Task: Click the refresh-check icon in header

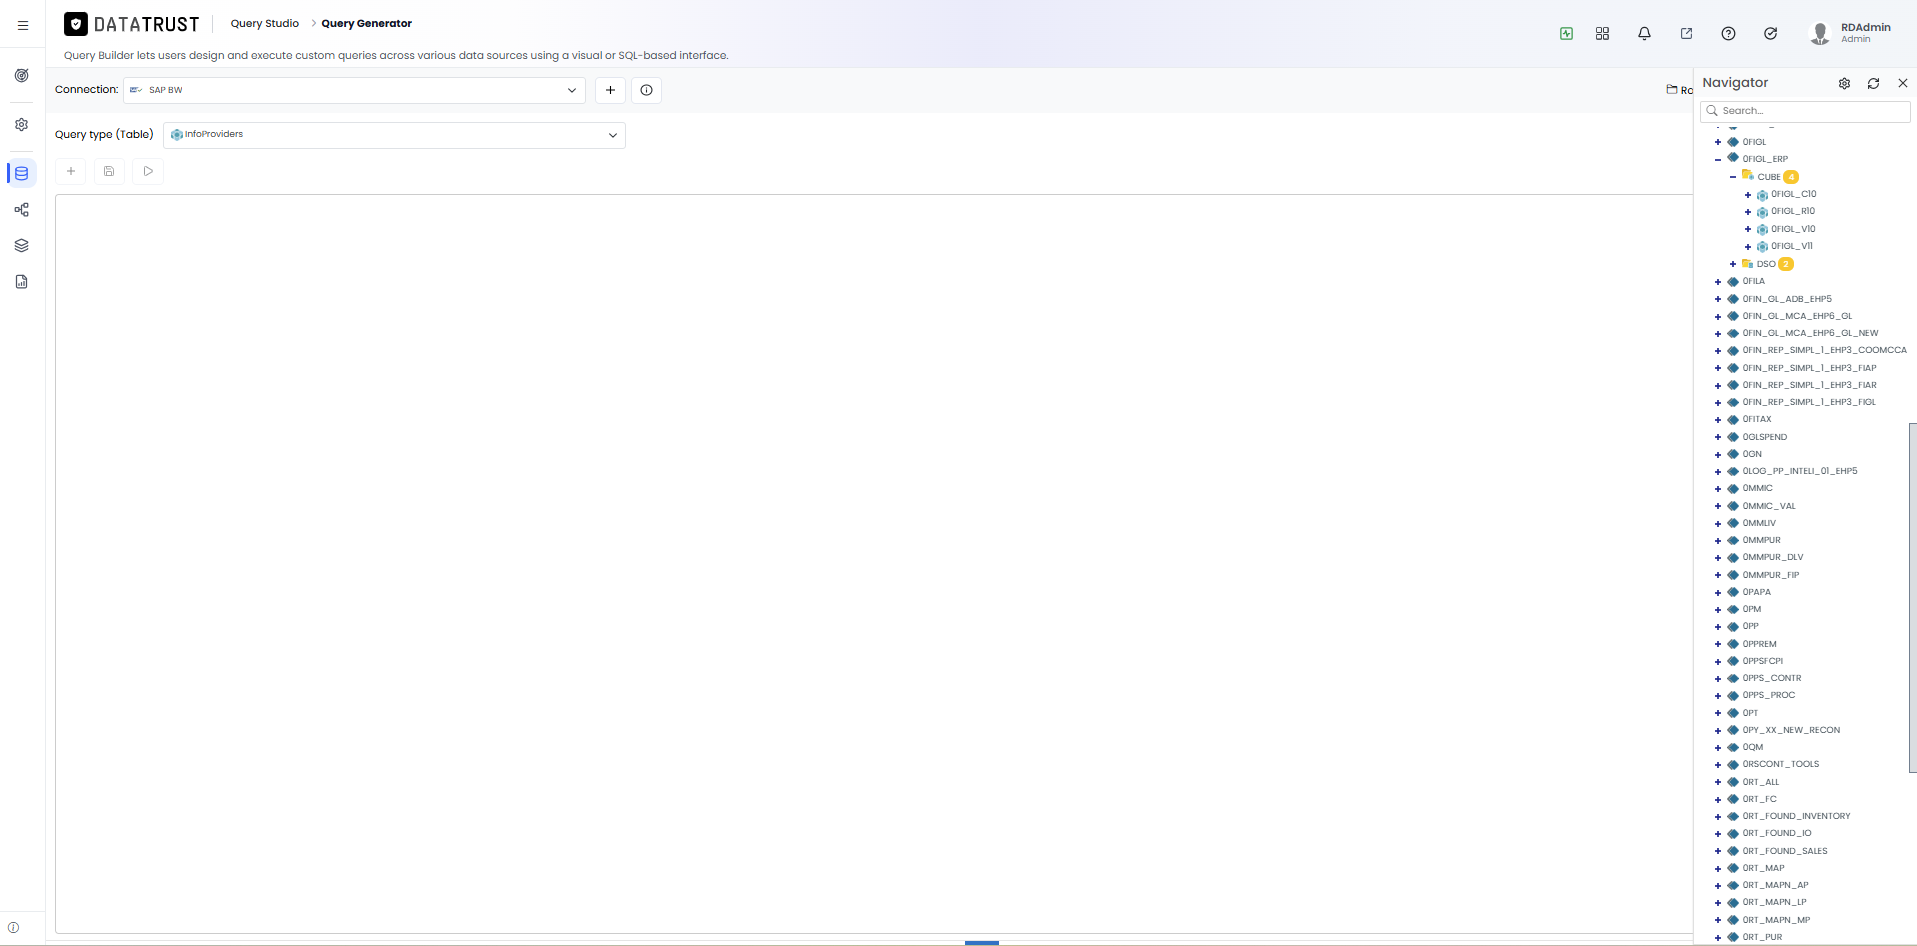Action: (1770, 33)
